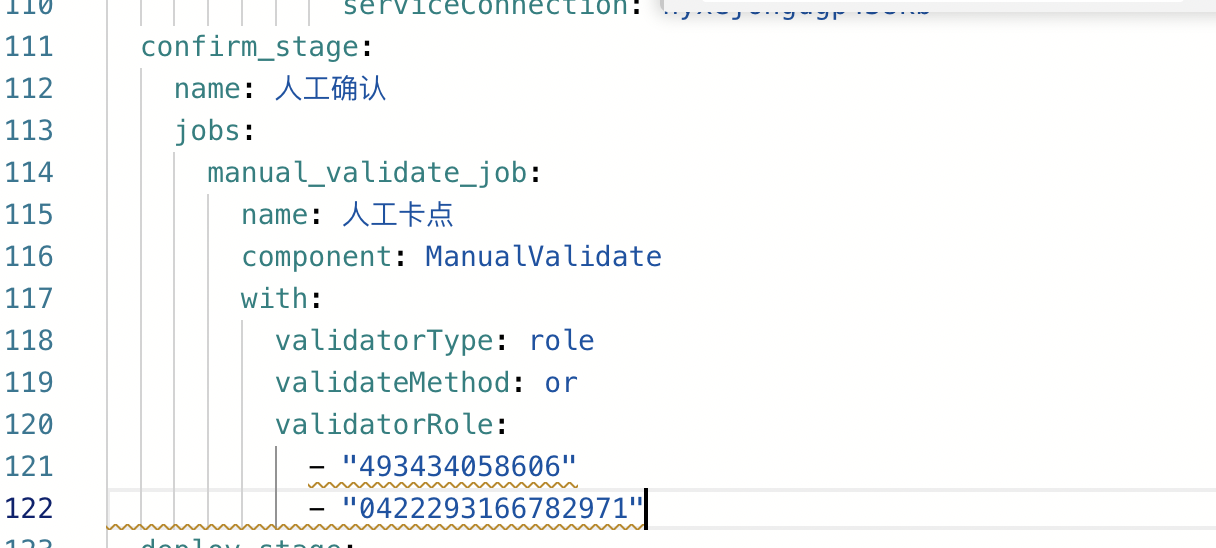The width and height of the screenshot is (1216, 548).
Task: Click the or value on line 119
Action: [561, 383]
